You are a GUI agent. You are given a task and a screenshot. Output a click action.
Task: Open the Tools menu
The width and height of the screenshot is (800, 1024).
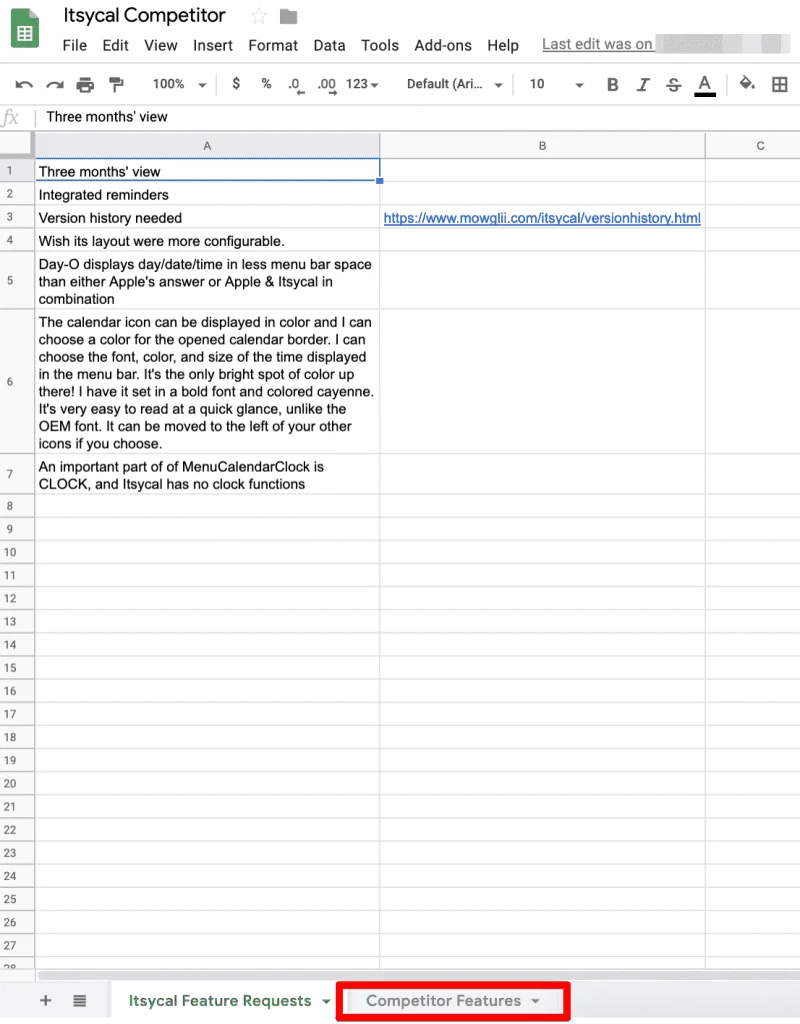coord(379,45)
